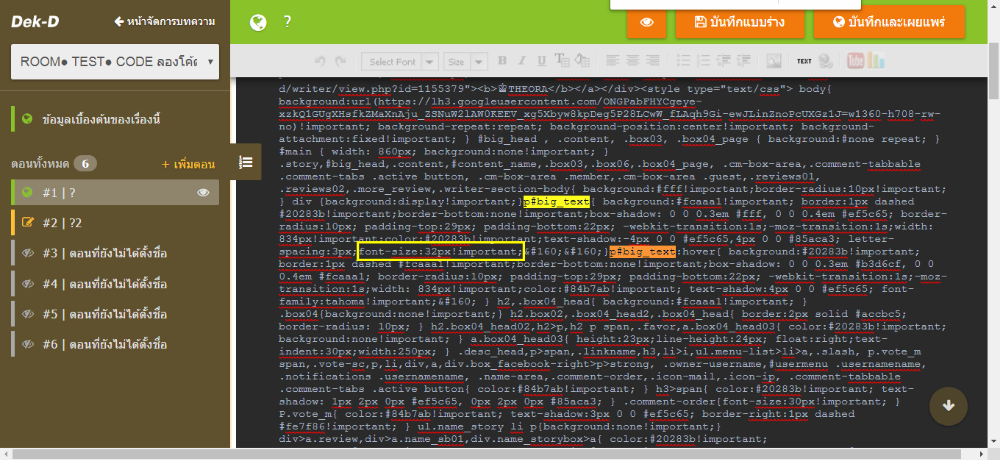The height and width of the screenshot is (460, 1000).
Task: Add a new chapter with เพิ่มตอน
Action: 188,165
